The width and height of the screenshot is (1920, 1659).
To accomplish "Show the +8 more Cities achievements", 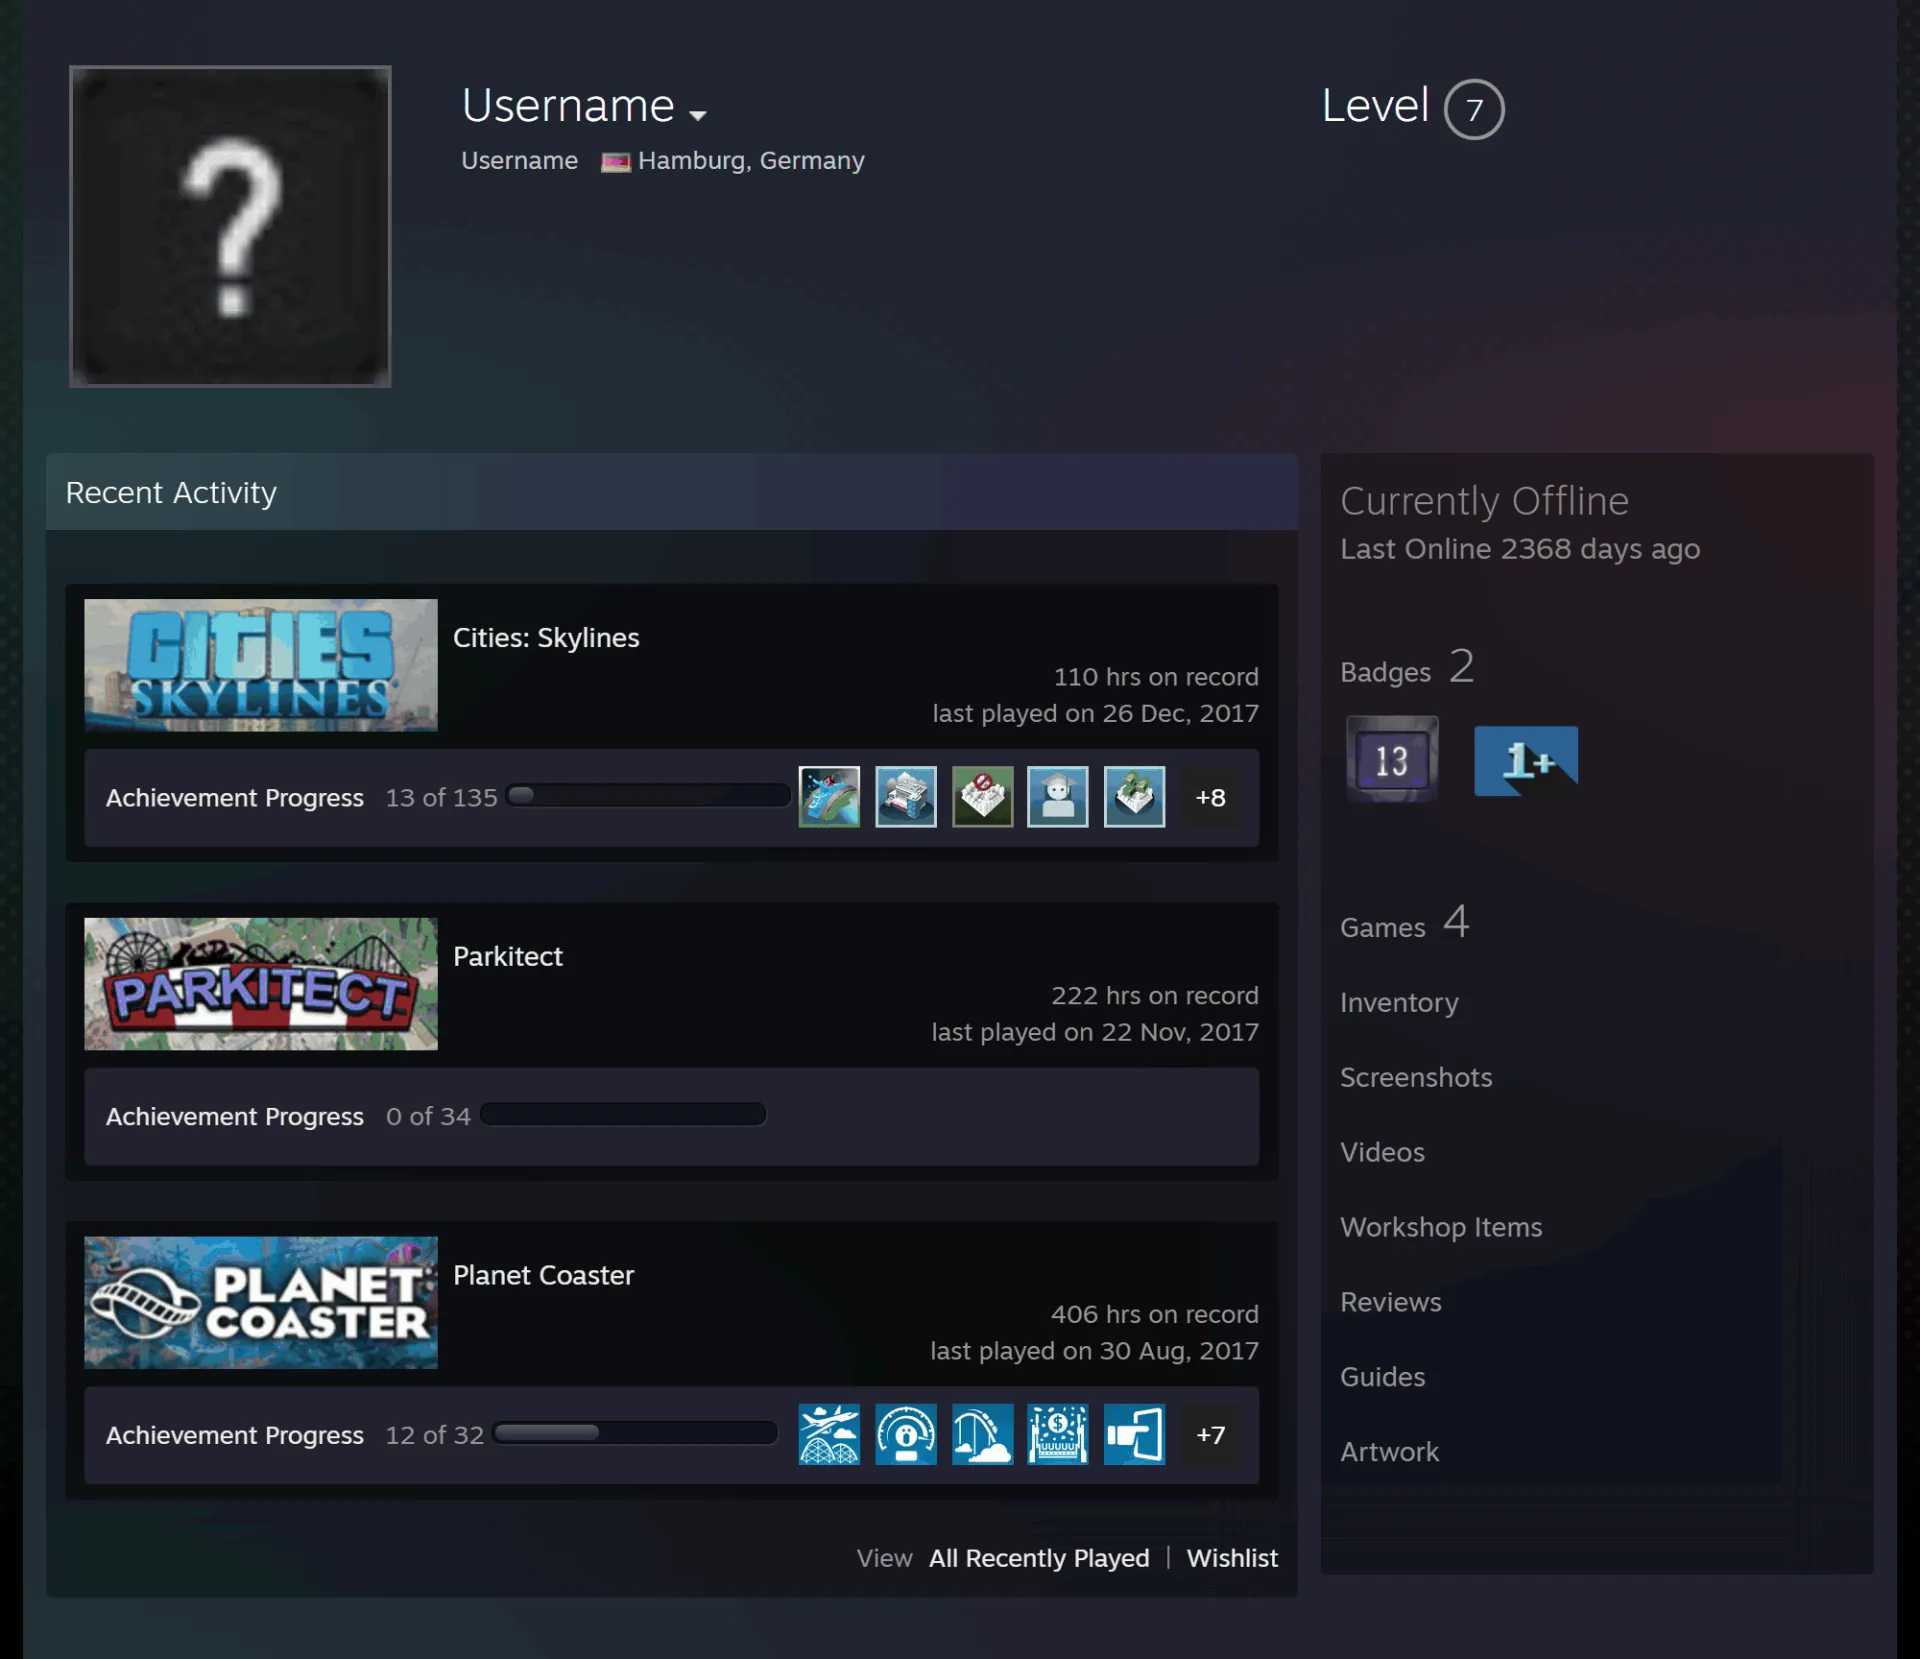I will point(1210,797).
